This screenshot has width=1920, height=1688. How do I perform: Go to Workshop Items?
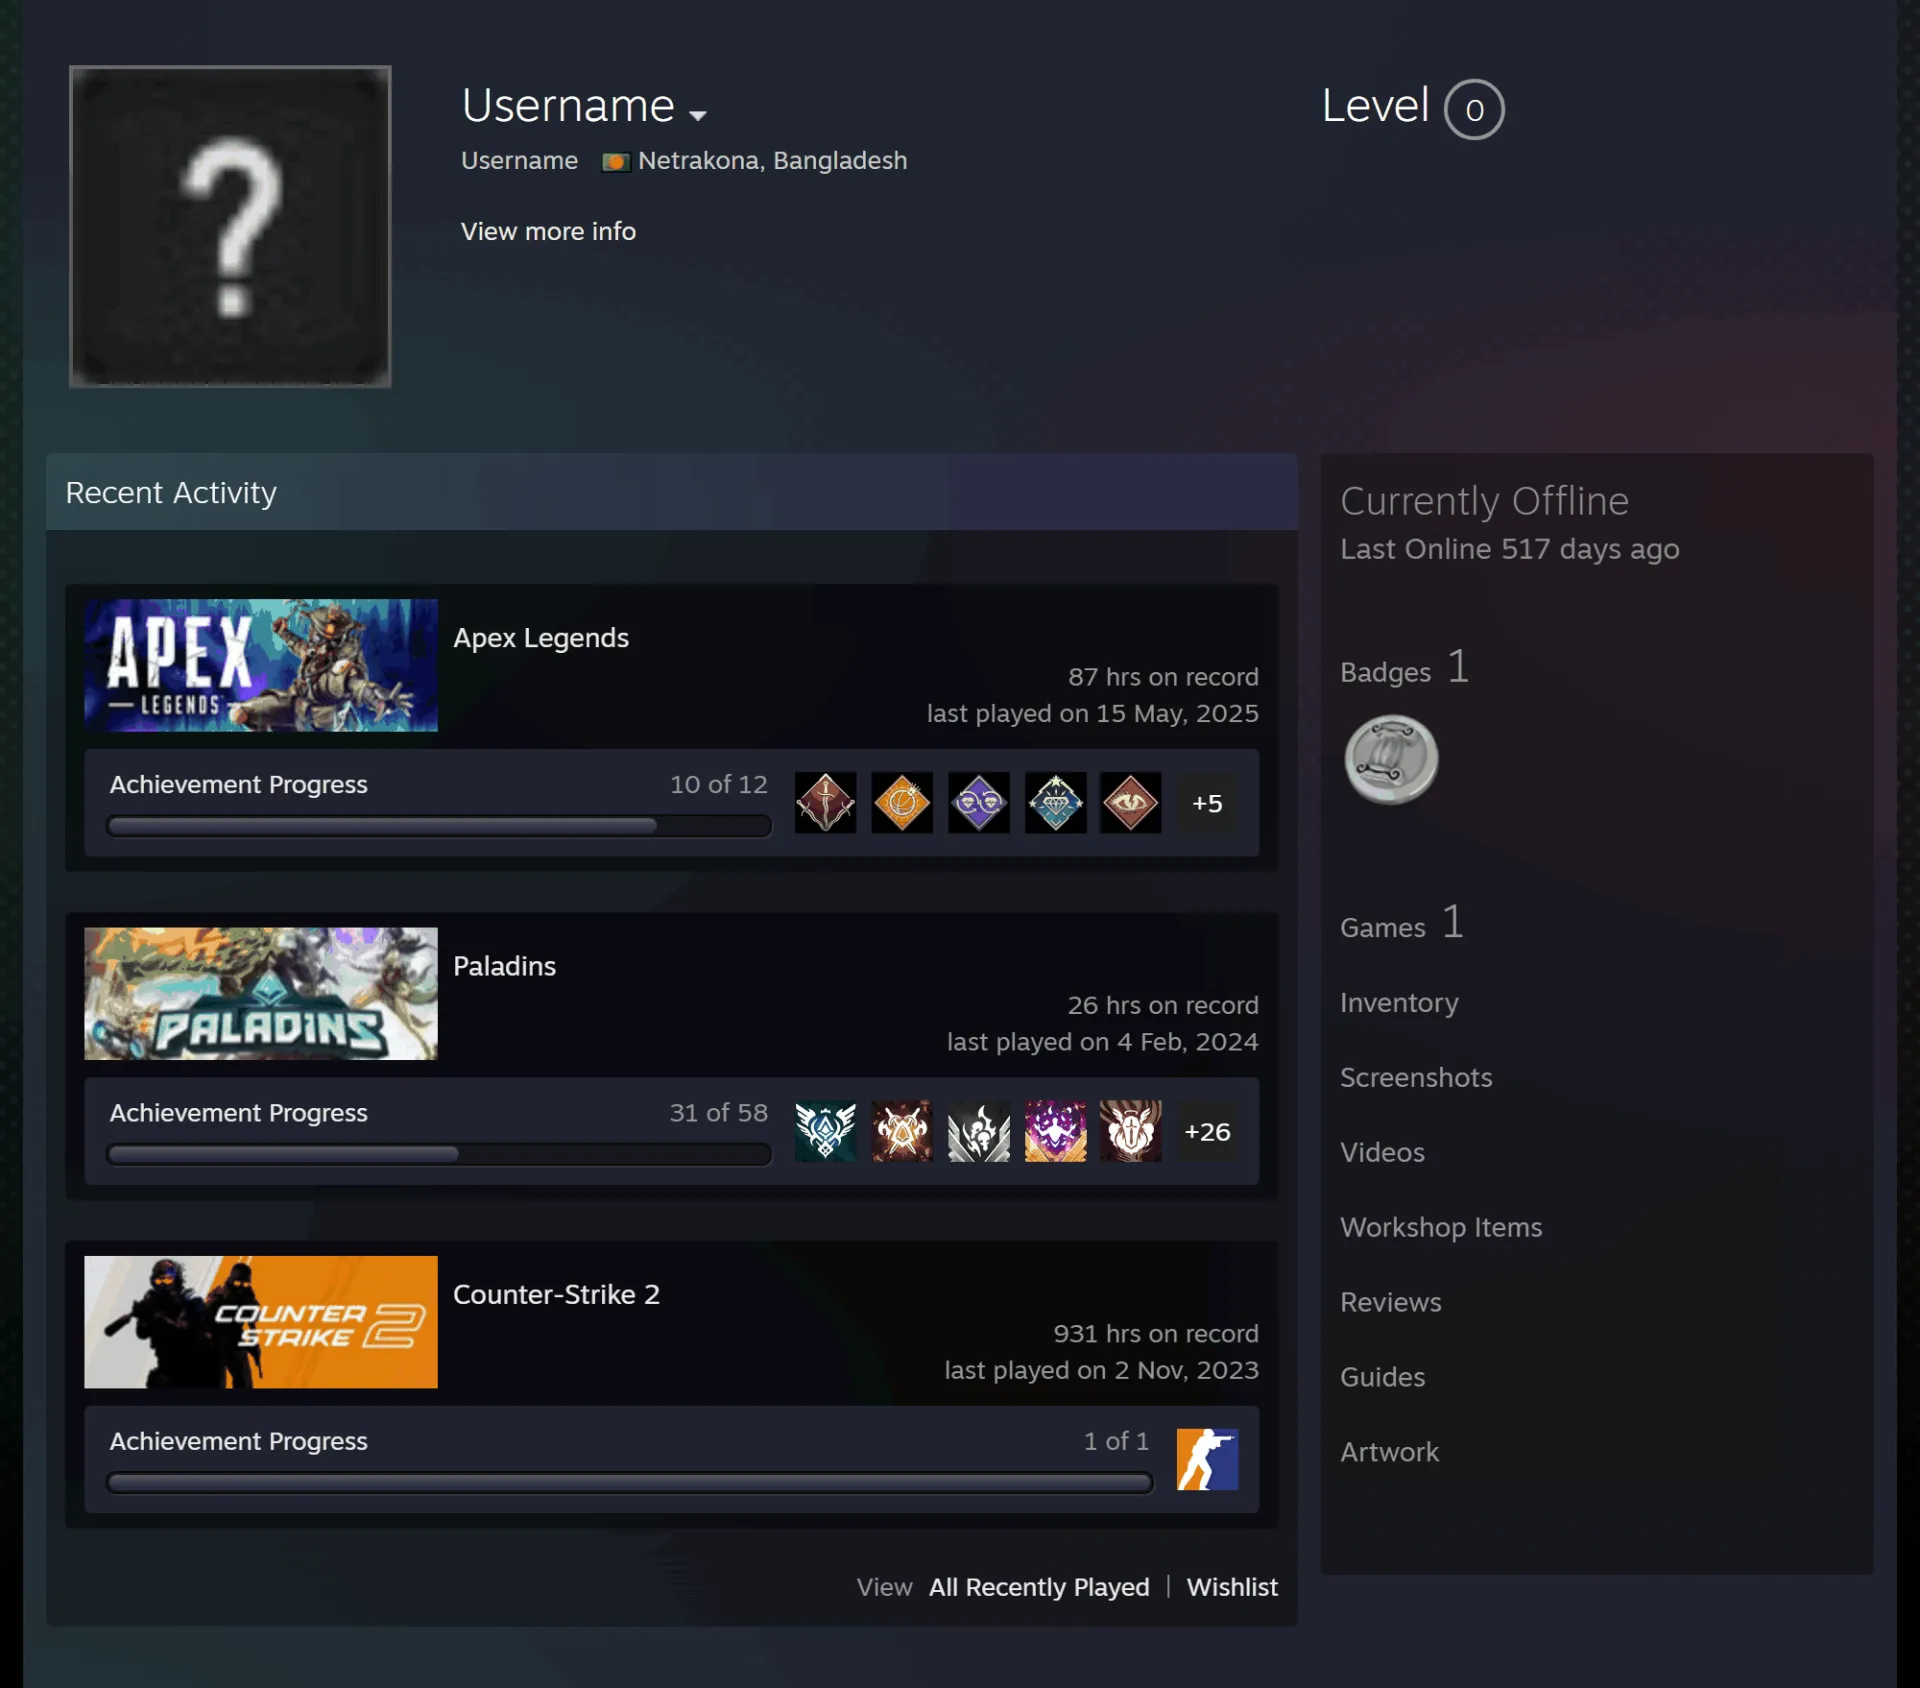pos(1441,1228)
